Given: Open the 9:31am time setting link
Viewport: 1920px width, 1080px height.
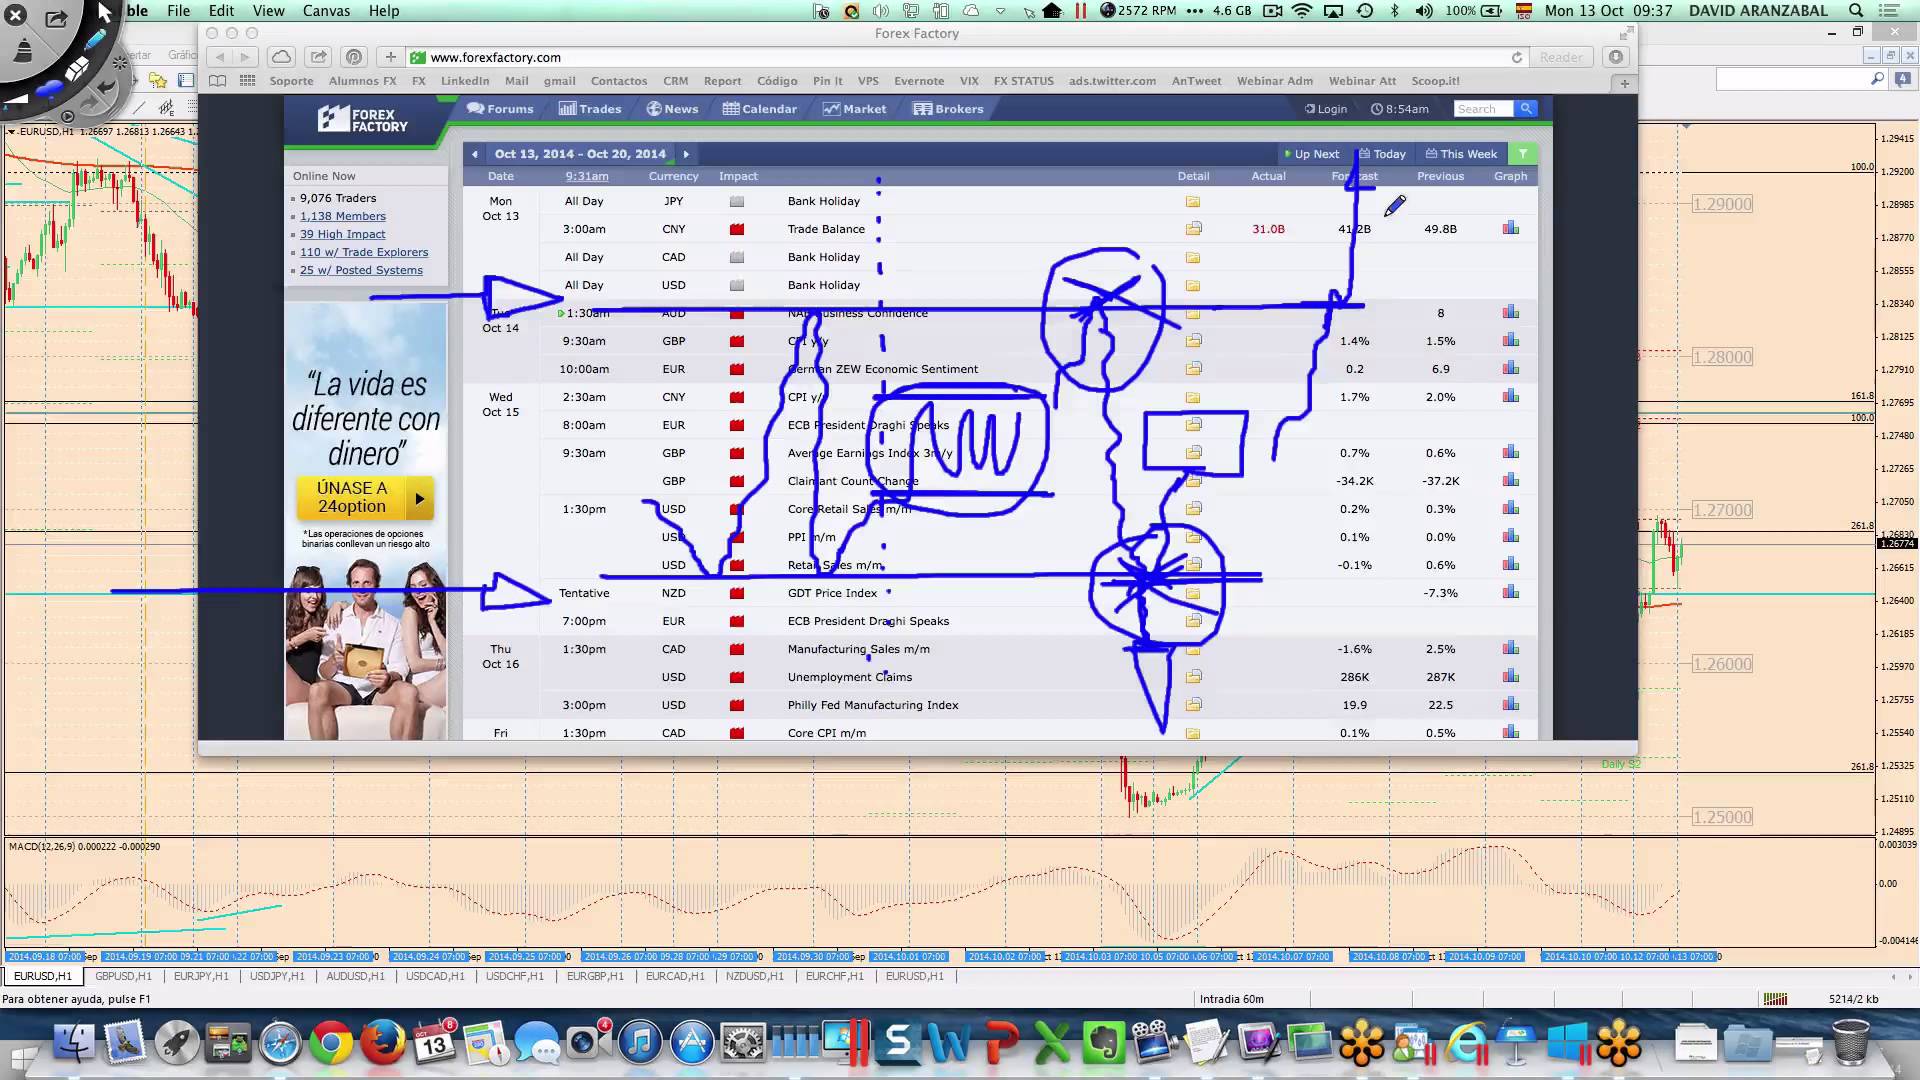Looking at the screenshot, I should [x=586, y=176].
